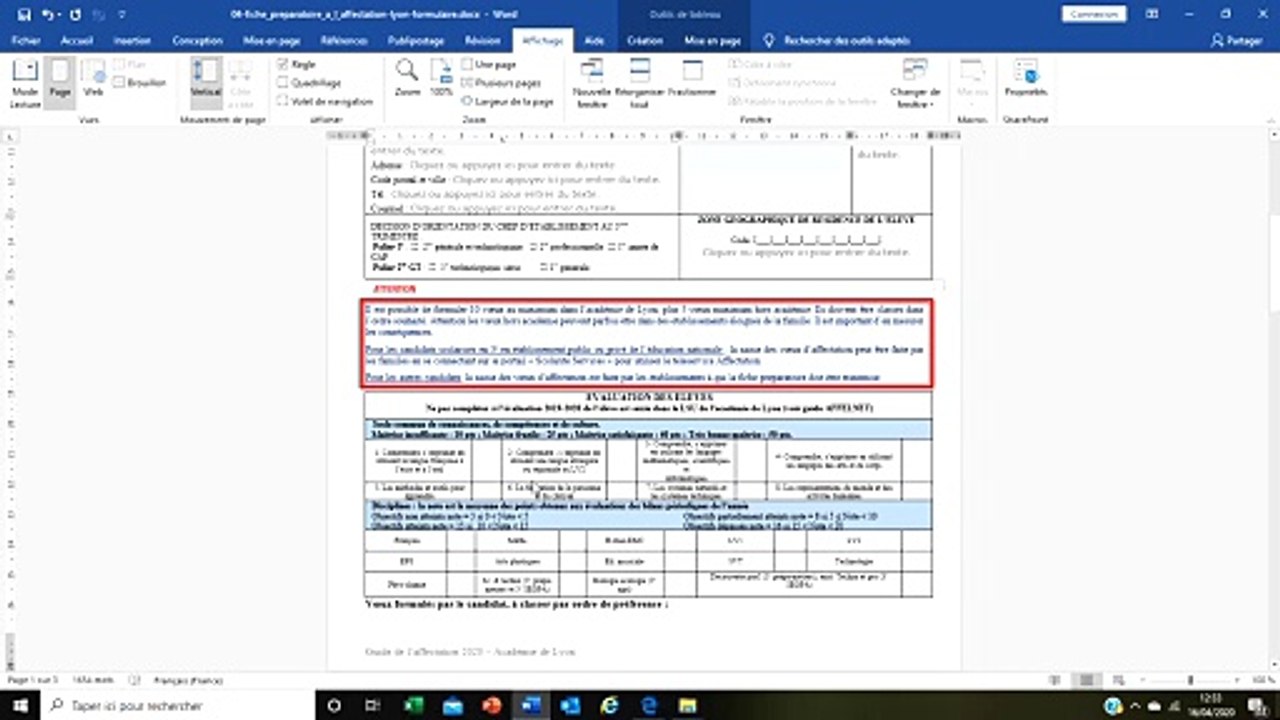Switch to the Conception tab
1280x720 pixels.
point(197,41)
